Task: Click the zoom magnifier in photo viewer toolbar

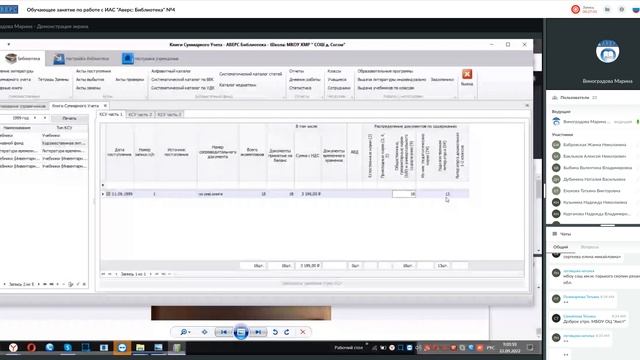Action: point(185,332)
